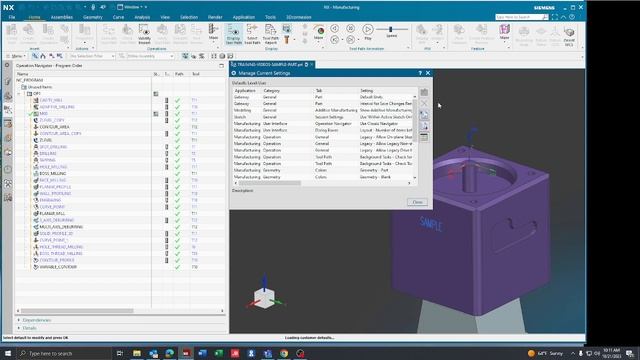This screenshot has width=640, height=360.
Task: Switch to the Geometry ribbon tab
Action: (93, 17)
